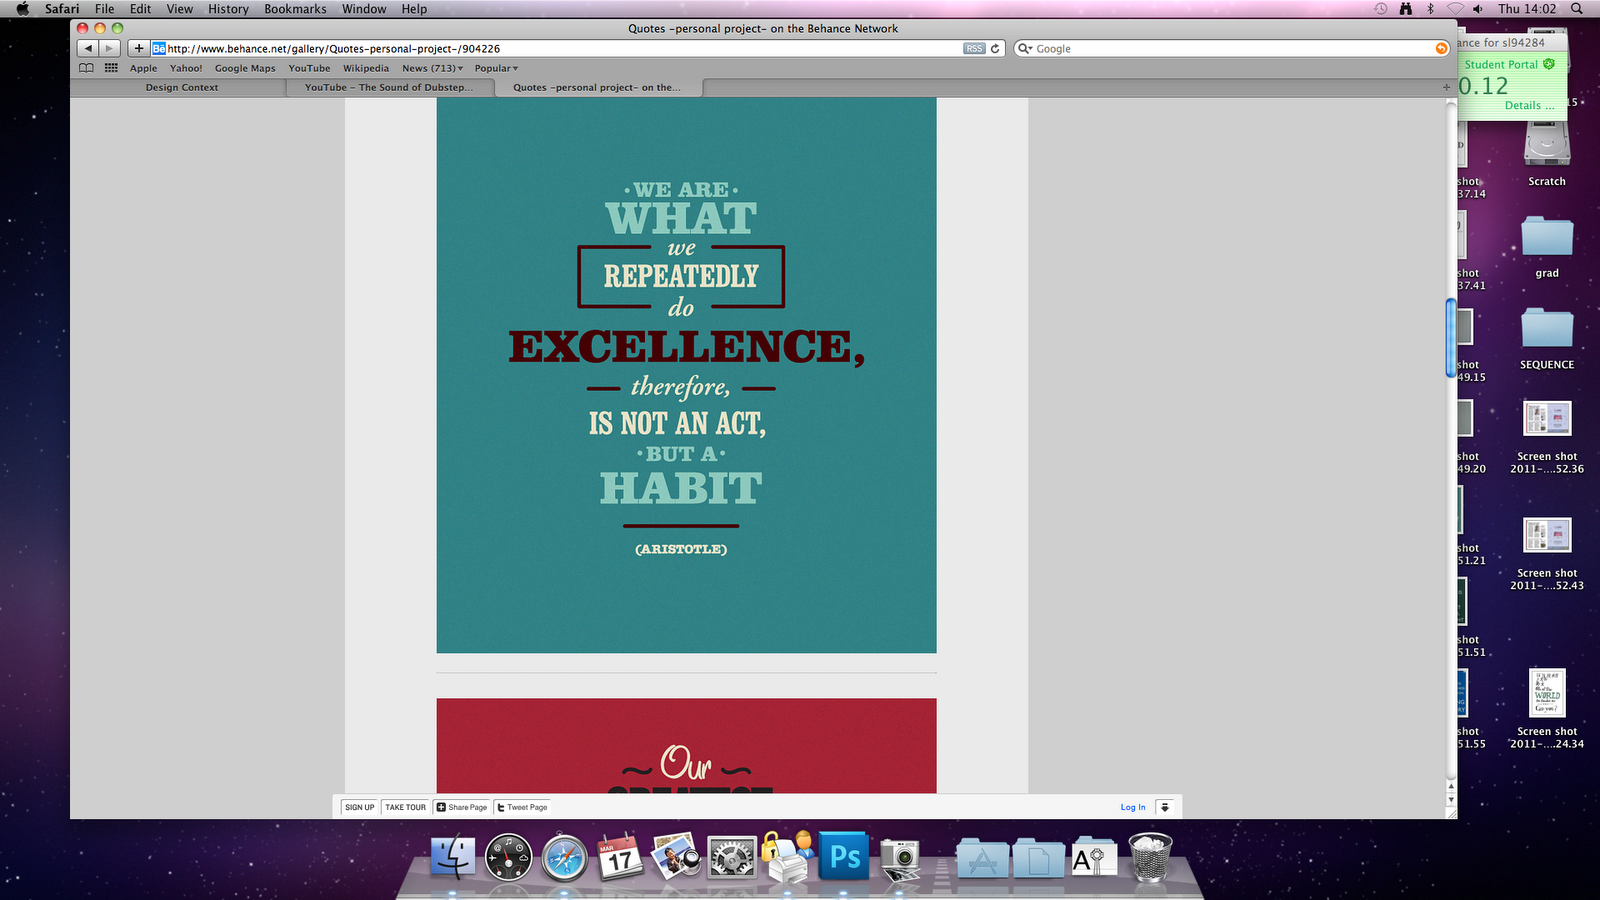Image resolution: width=1600 pixels, height=900 pixels.
Task: Go back with Safari's back arrow
Action: coord(88,48)
